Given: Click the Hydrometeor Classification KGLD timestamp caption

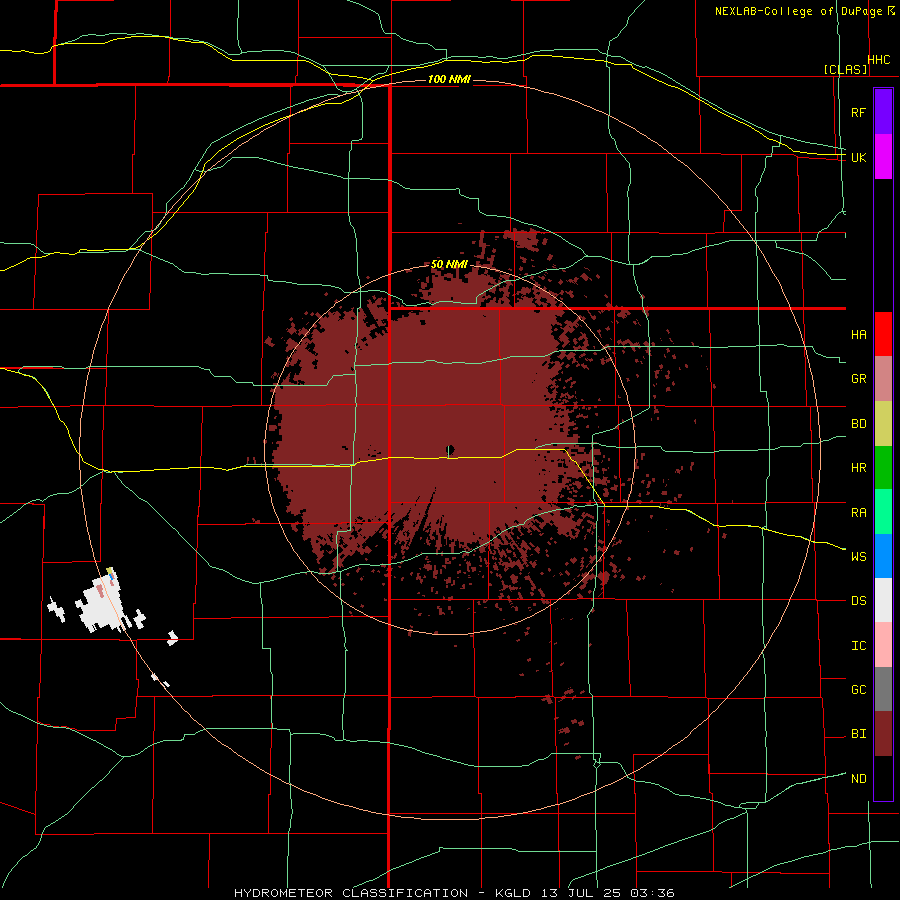Looking at the screenshot, I should click(x=454, y=893).
